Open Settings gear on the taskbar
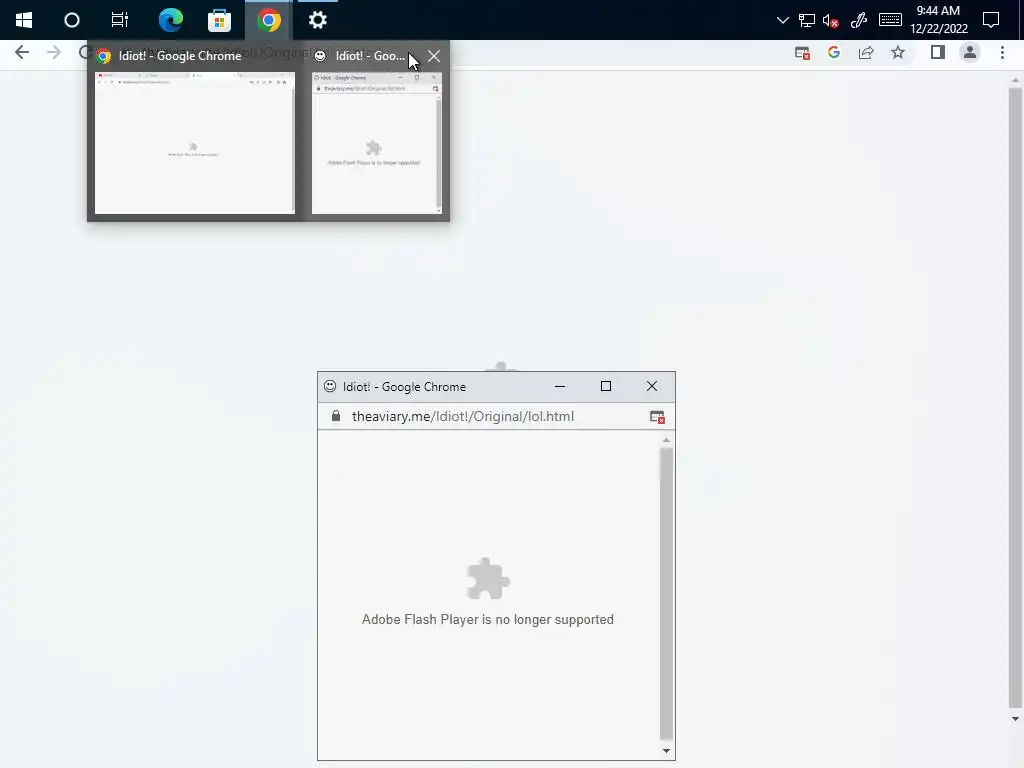This screenshot has height=768, width=1024. 317,20
